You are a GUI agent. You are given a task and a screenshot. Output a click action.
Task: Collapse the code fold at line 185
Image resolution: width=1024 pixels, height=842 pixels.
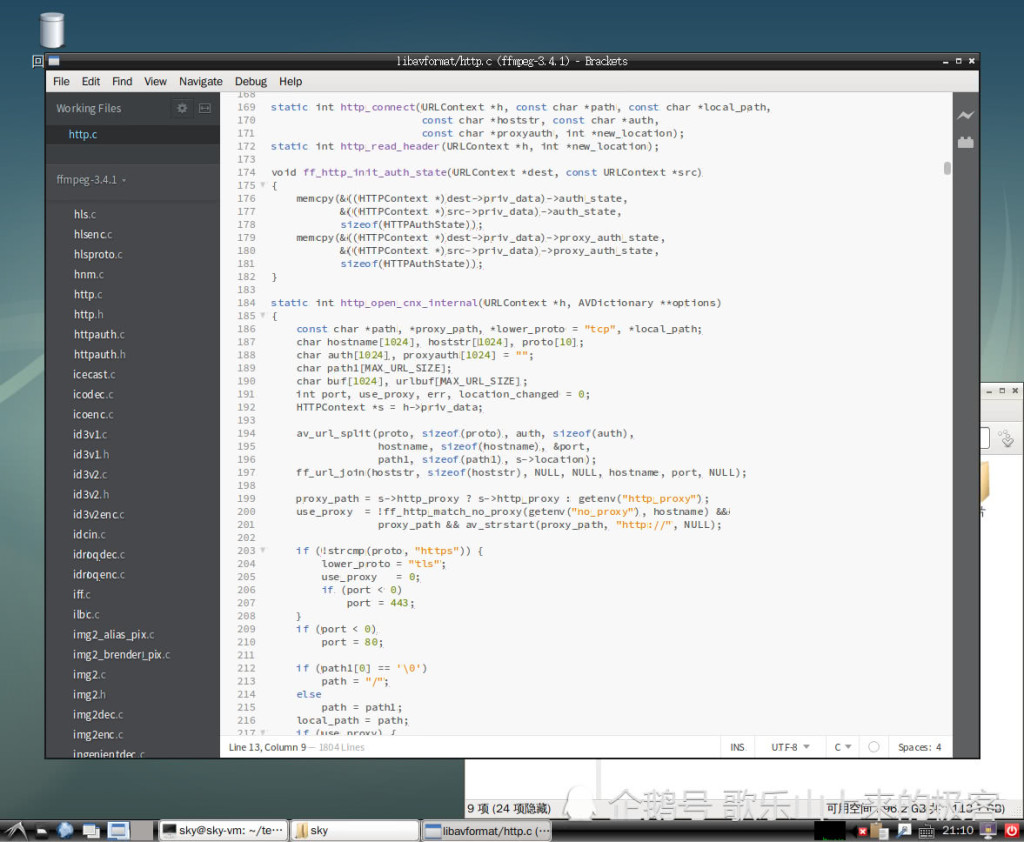click(x=263, y=316)
